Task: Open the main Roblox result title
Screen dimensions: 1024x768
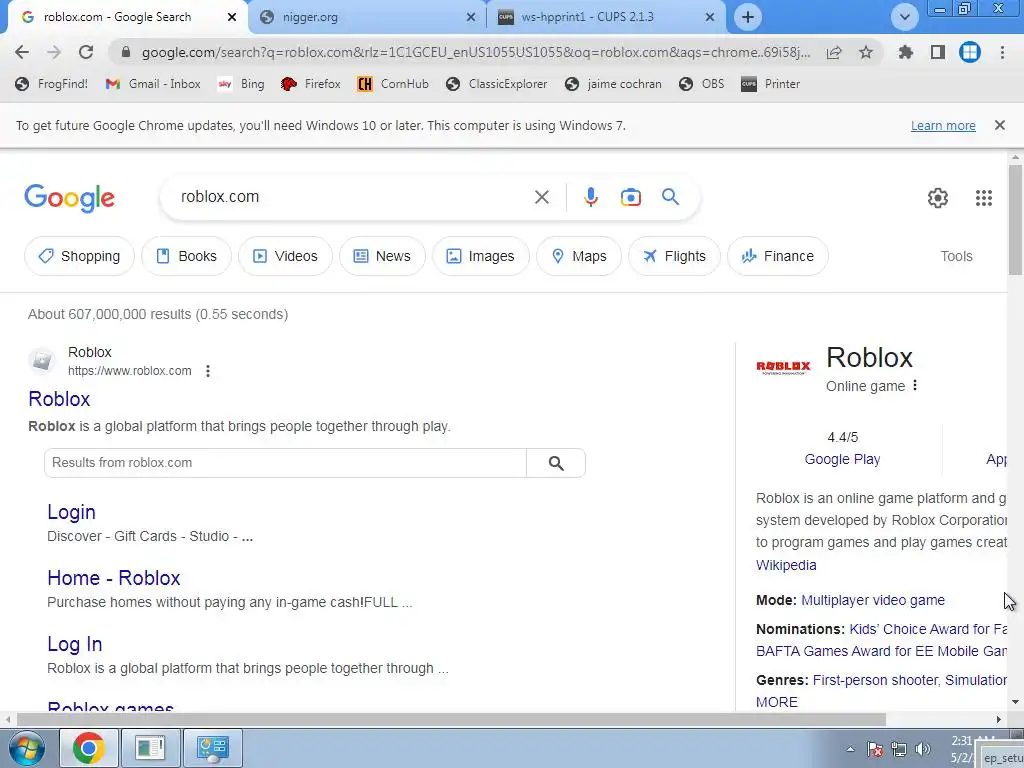Action: pyautogui.click(x=59, y=398)
